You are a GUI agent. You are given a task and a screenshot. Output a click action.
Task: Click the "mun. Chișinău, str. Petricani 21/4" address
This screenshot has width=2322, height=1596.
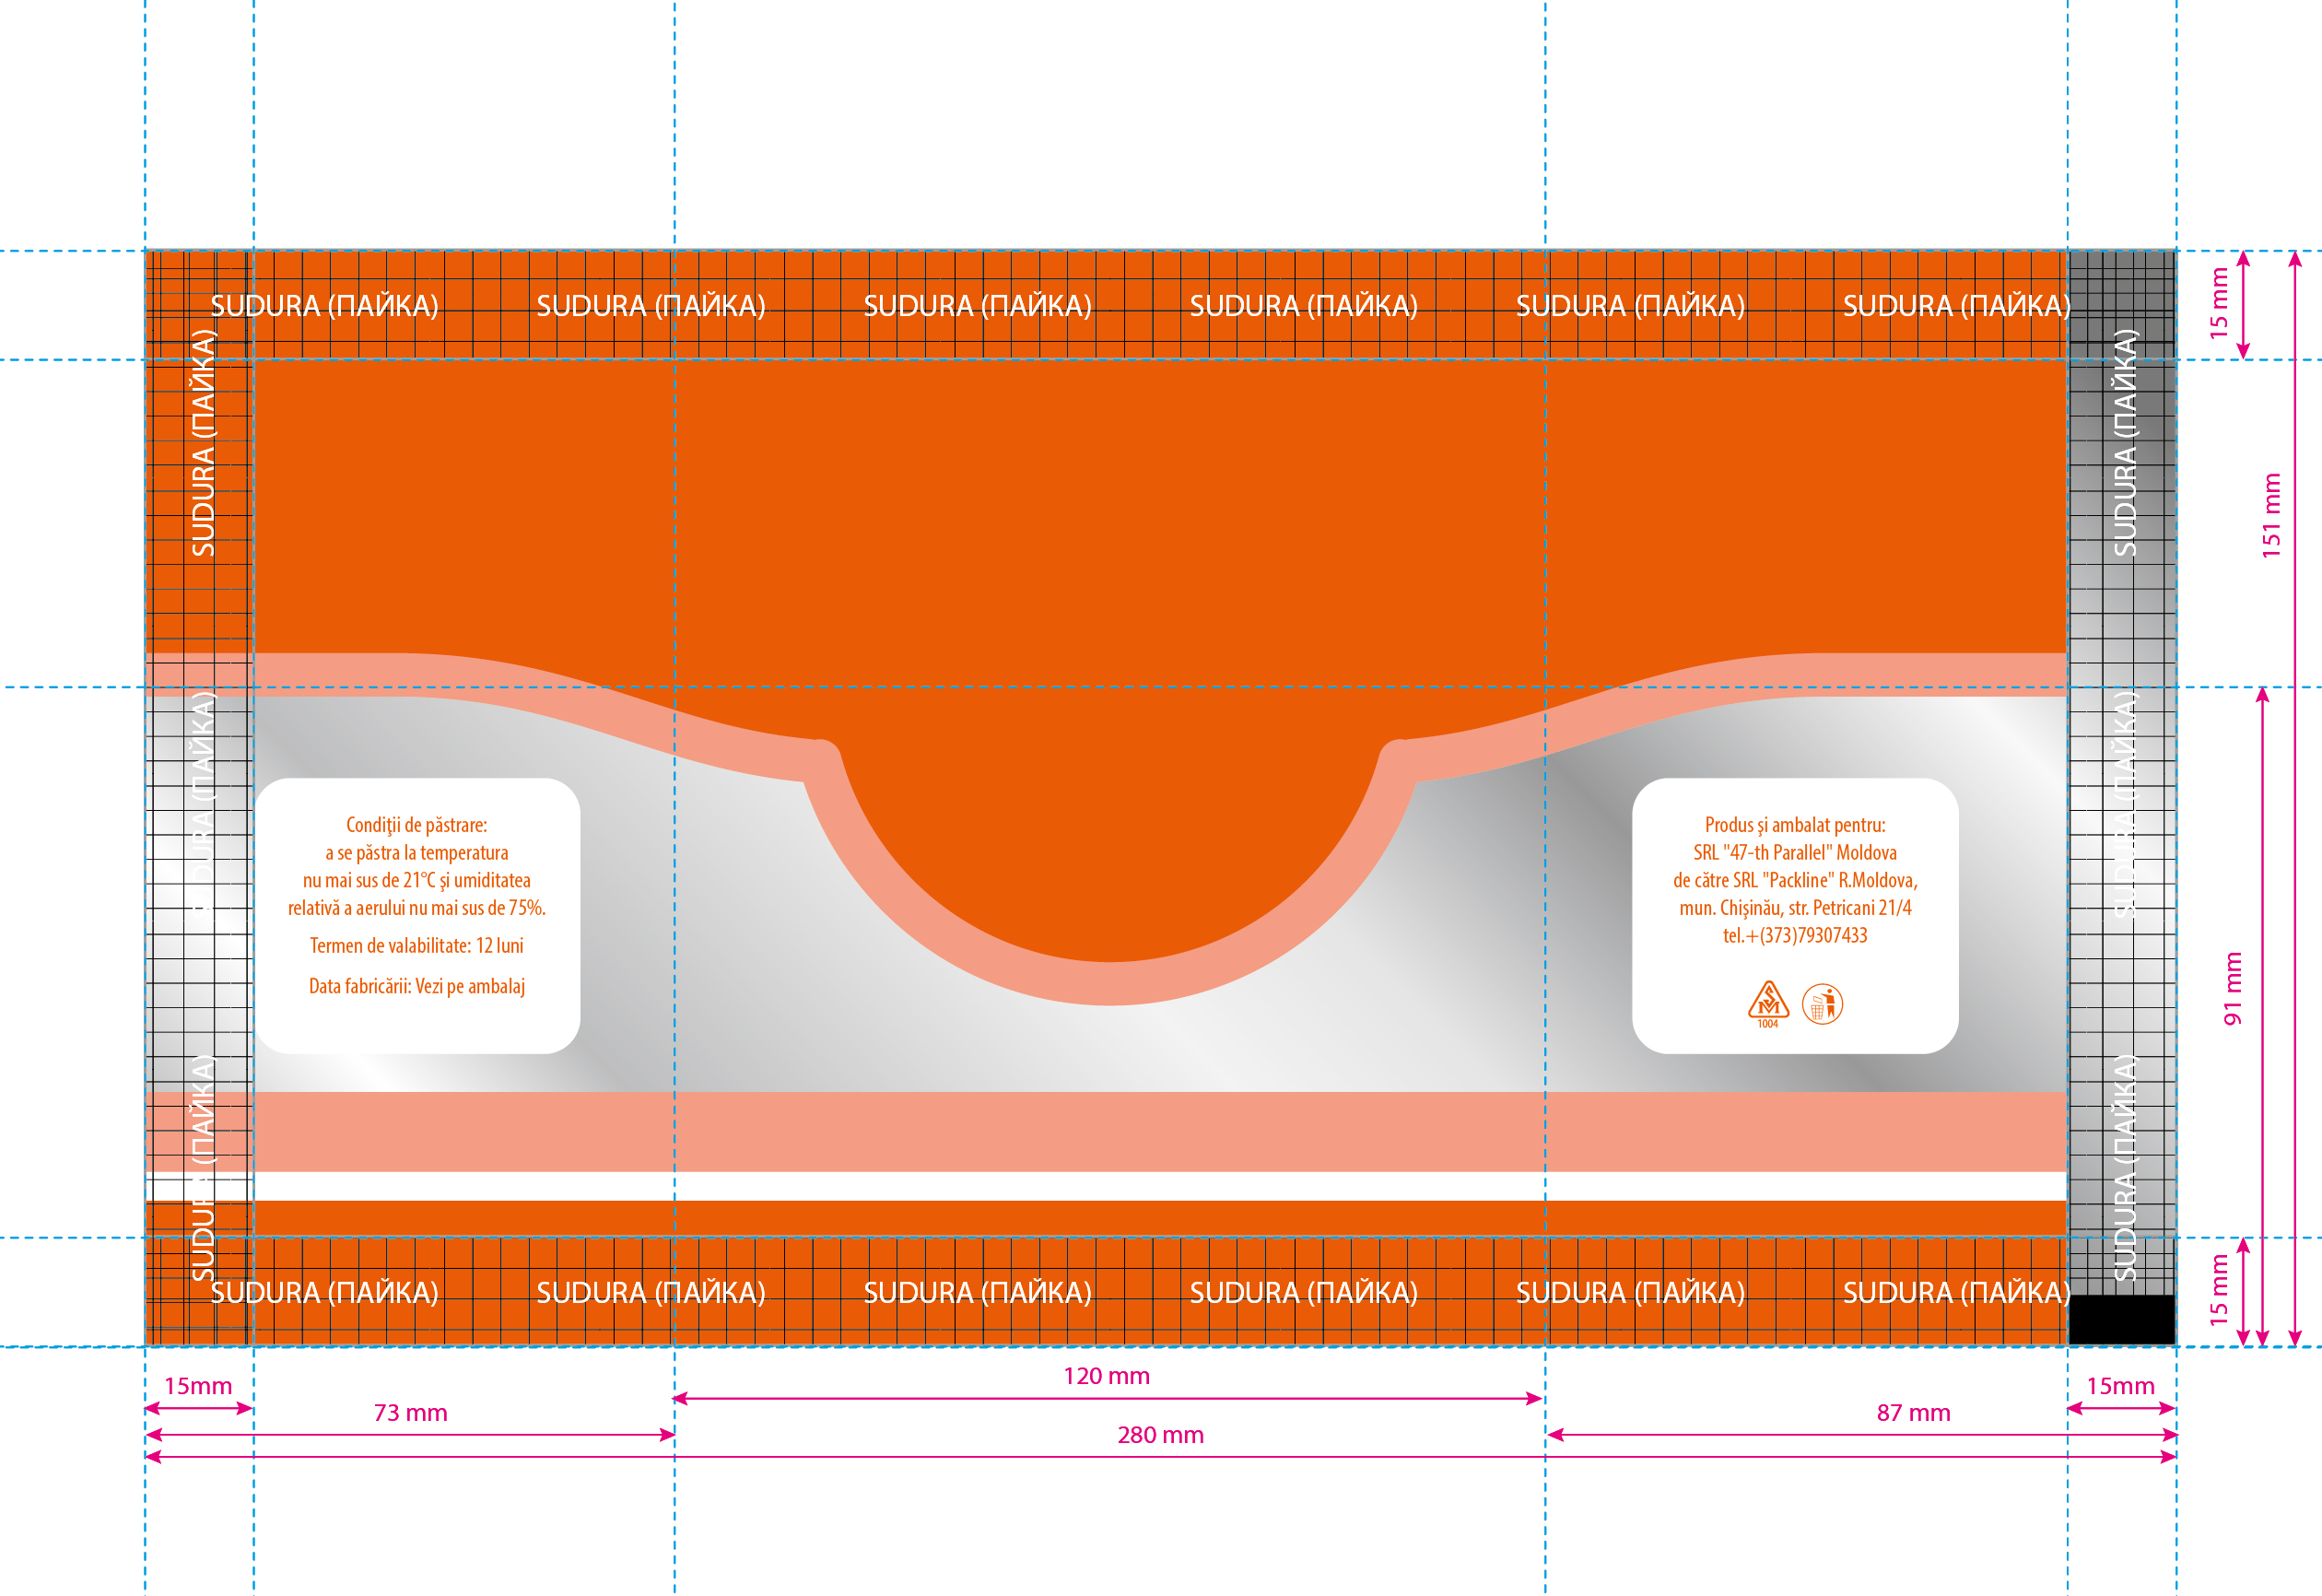click(x=1795, y=908)
